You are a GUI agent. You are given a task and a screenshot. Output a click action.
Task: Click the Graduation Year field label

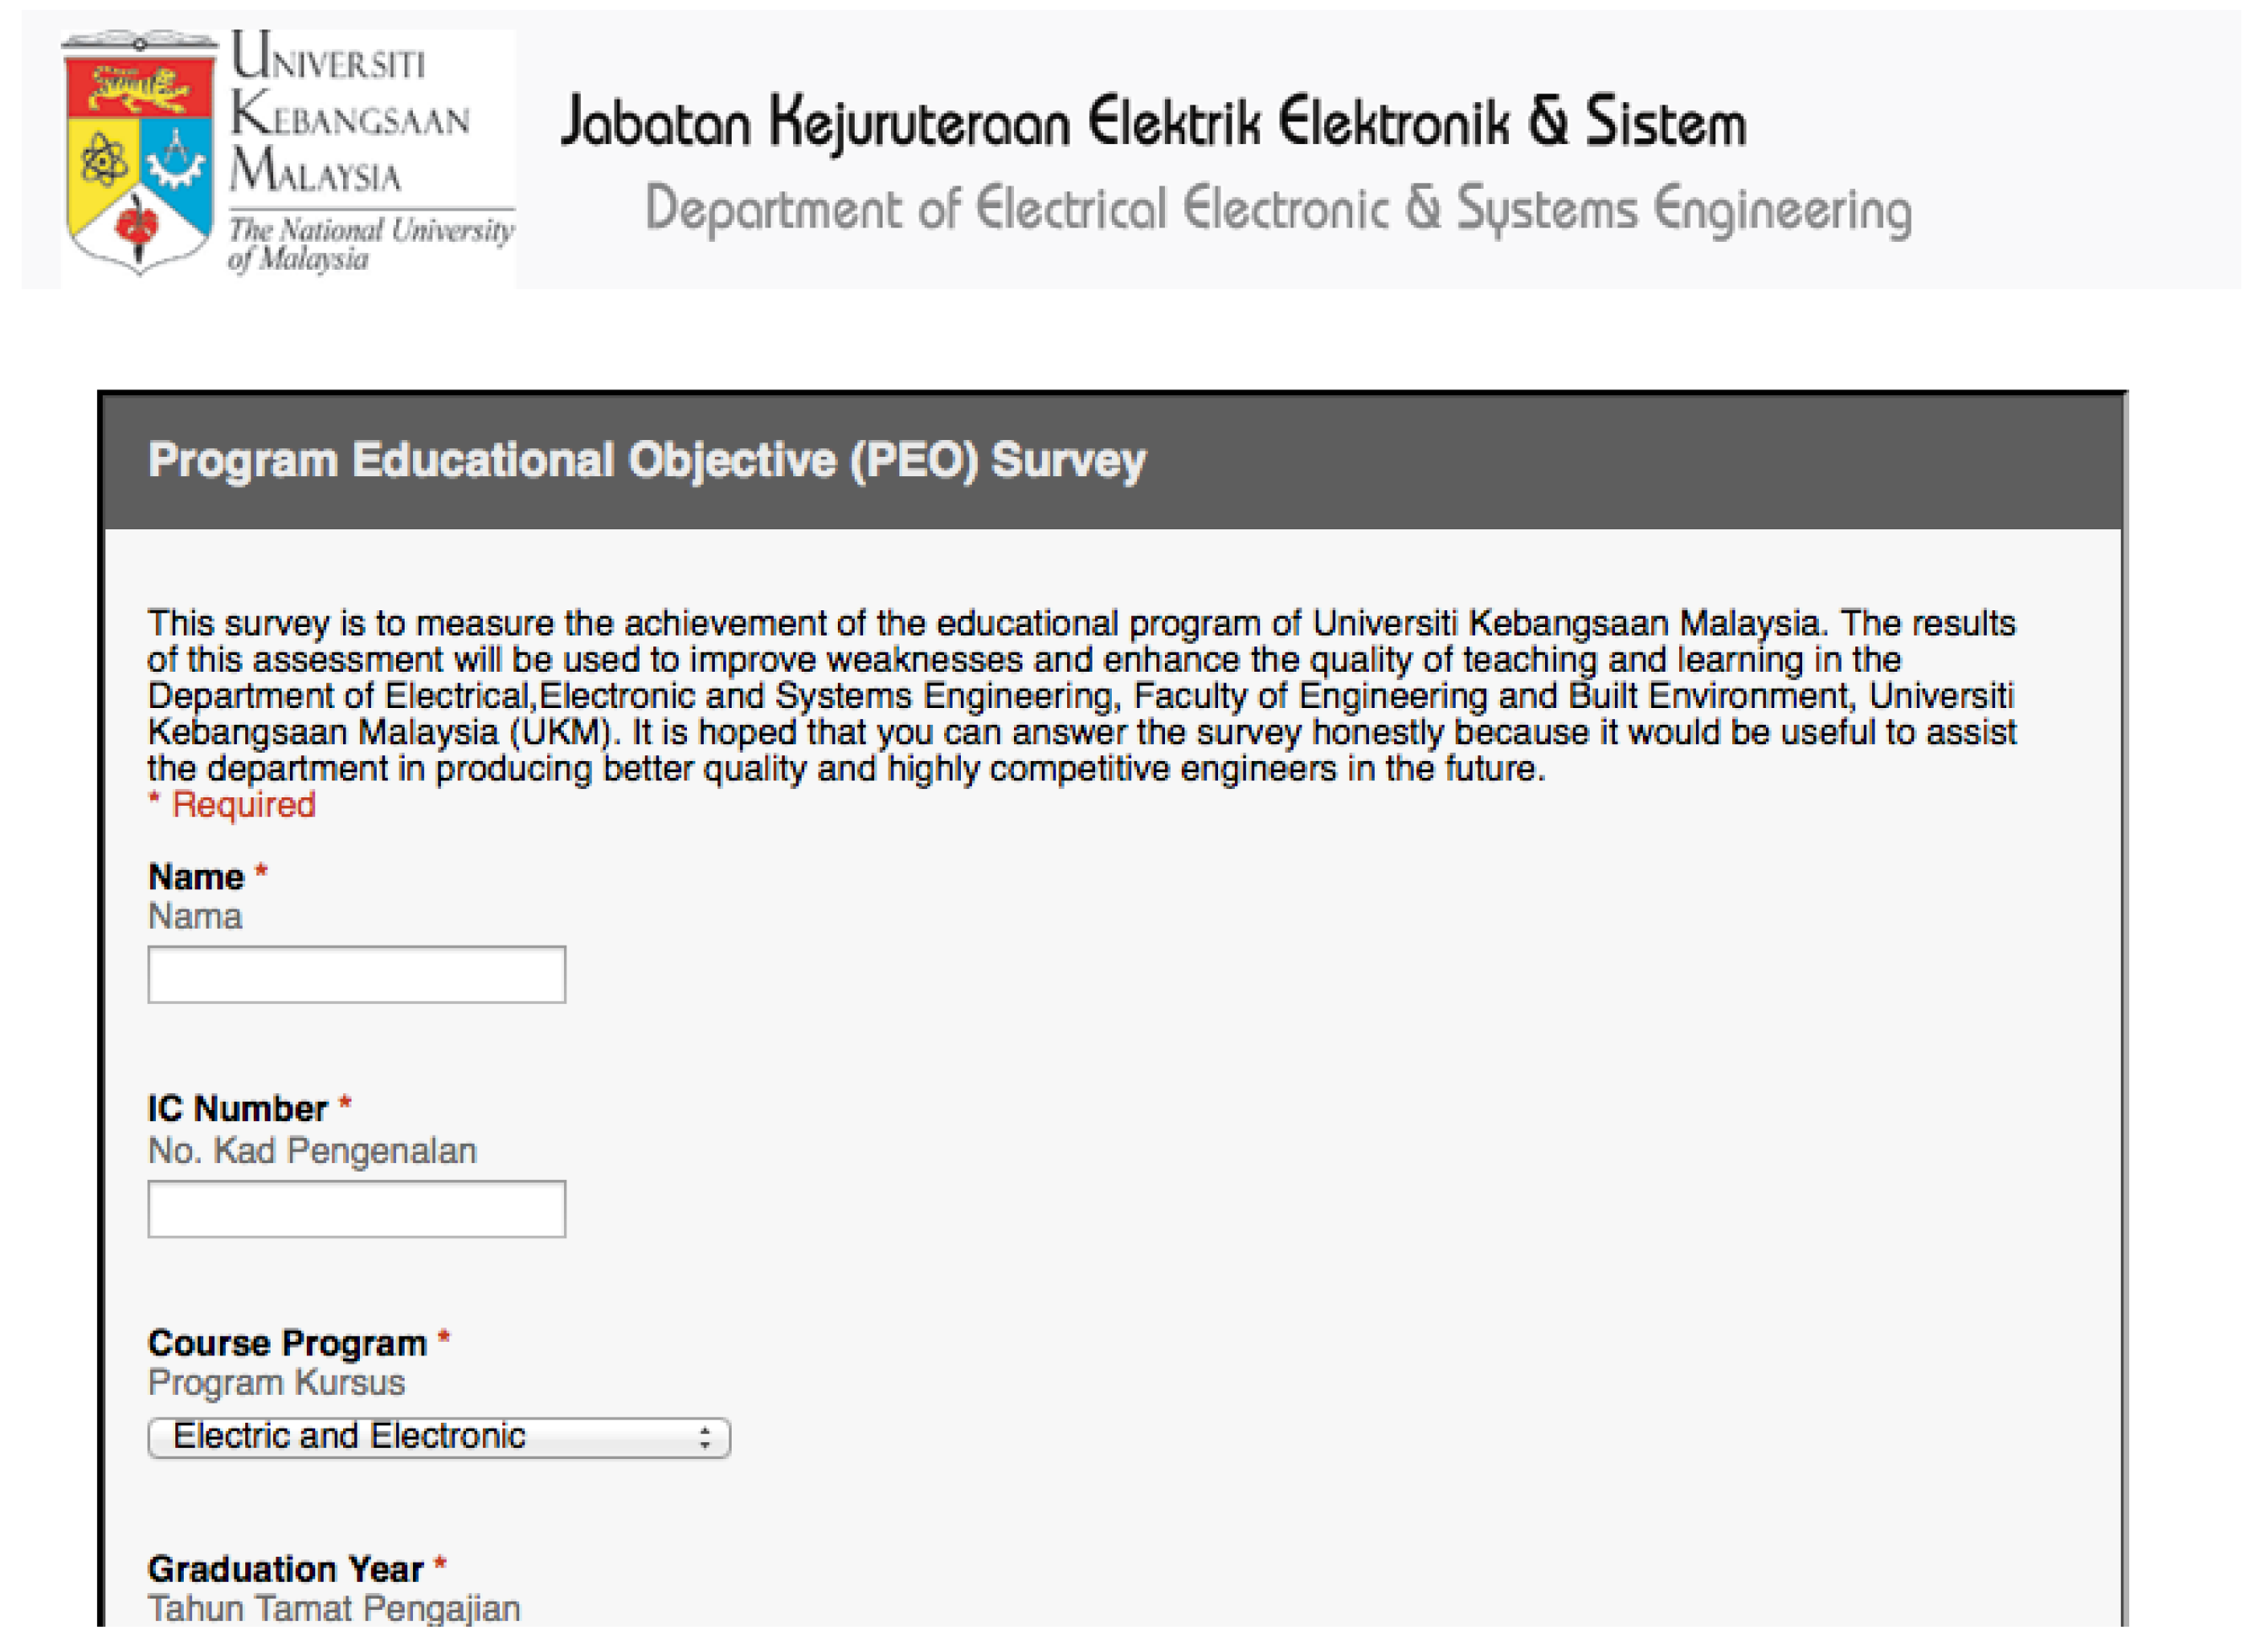[285, 1569]
